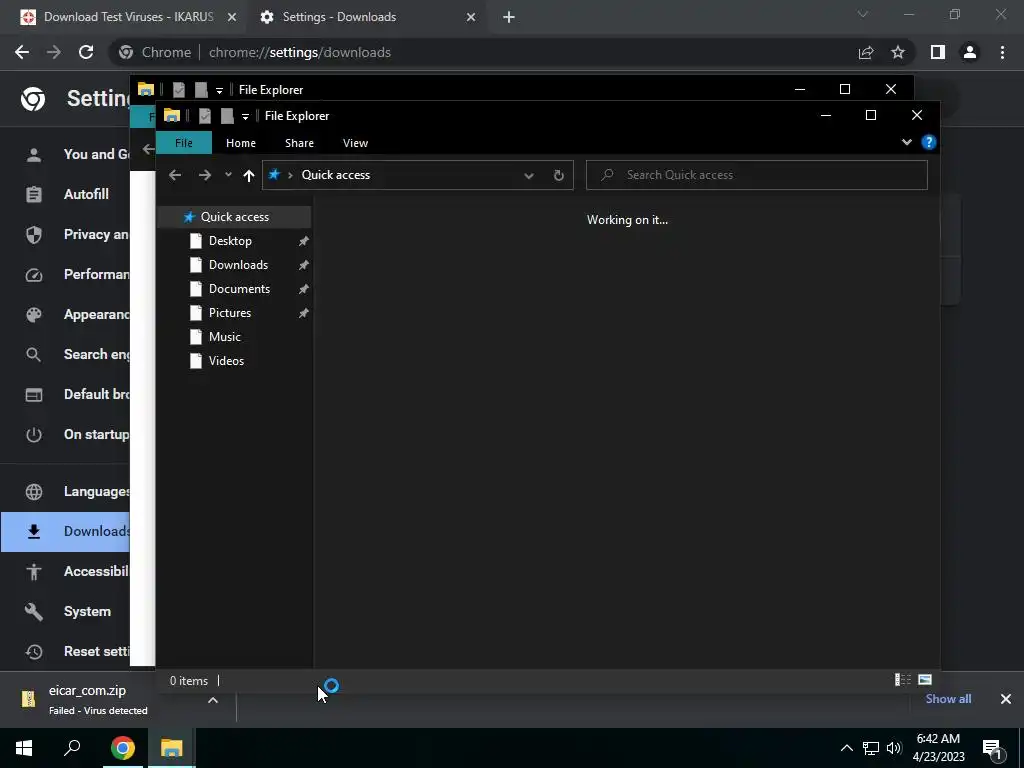
Task: Open Chrome three-dot menu
Action: 1002,52
